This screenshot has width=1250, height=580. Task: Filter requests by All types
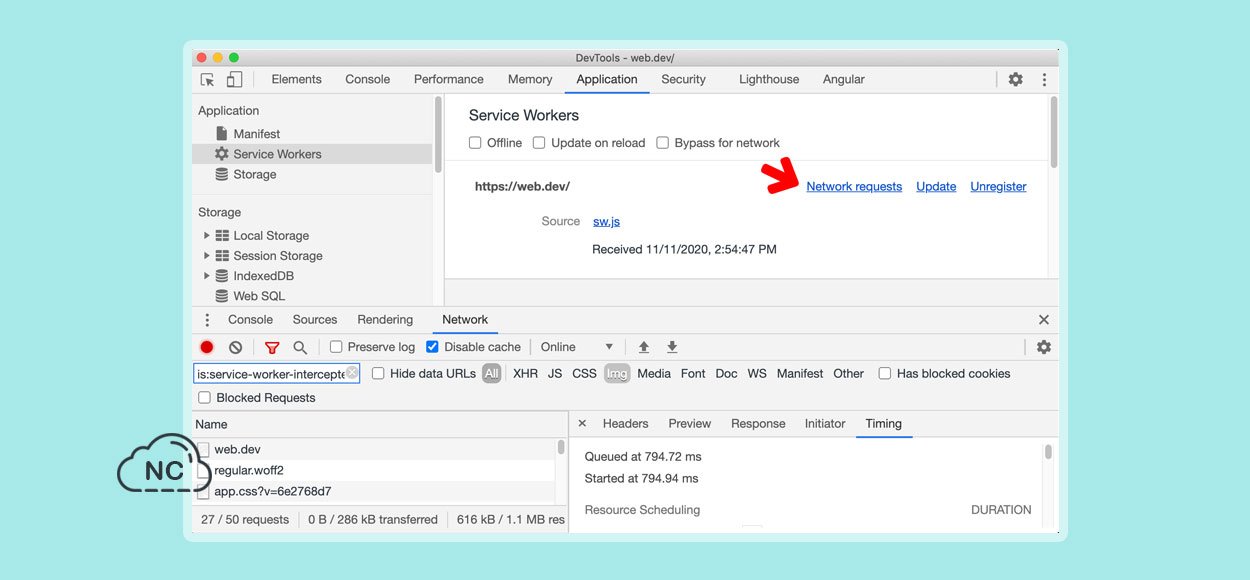[491, 374]
